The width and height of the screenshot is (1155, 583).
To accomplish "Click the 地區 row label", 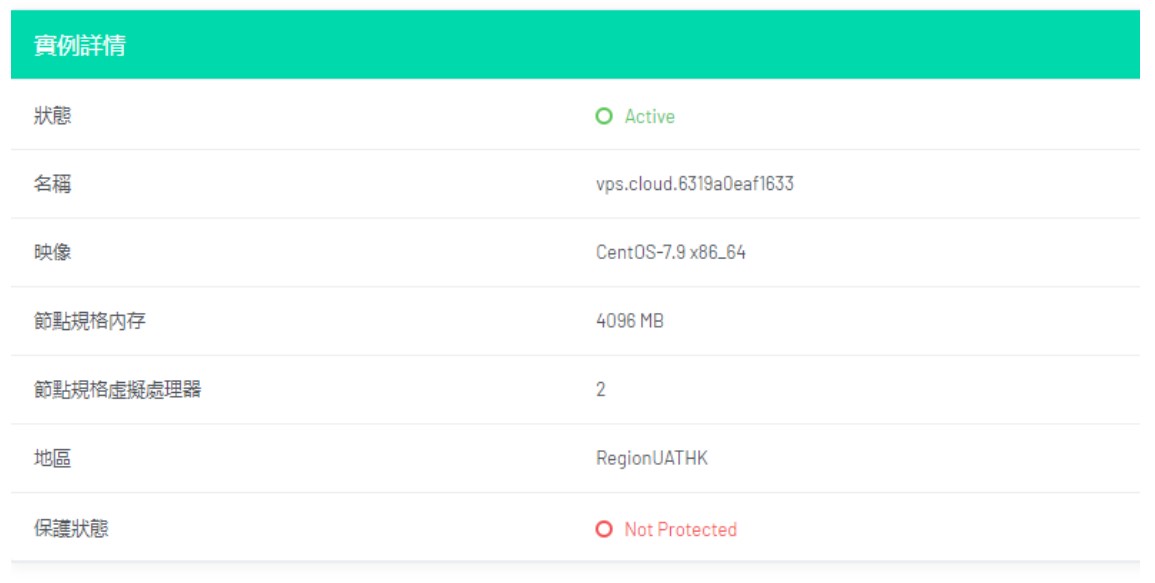I will click(x=53, y=459).
